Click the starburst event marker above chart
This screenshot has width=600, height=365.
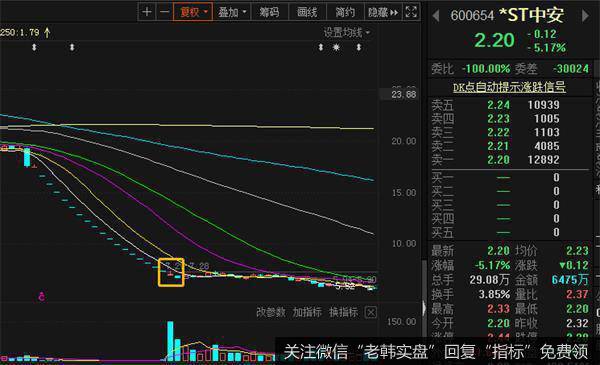coord(336,47)
